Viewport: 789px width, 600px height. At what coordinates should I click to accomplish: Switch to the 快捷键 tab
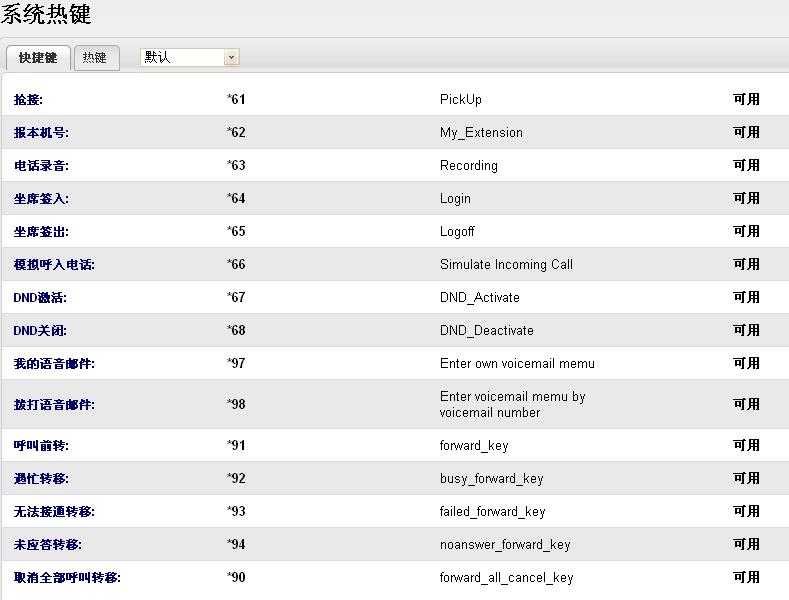pos(38,58)
